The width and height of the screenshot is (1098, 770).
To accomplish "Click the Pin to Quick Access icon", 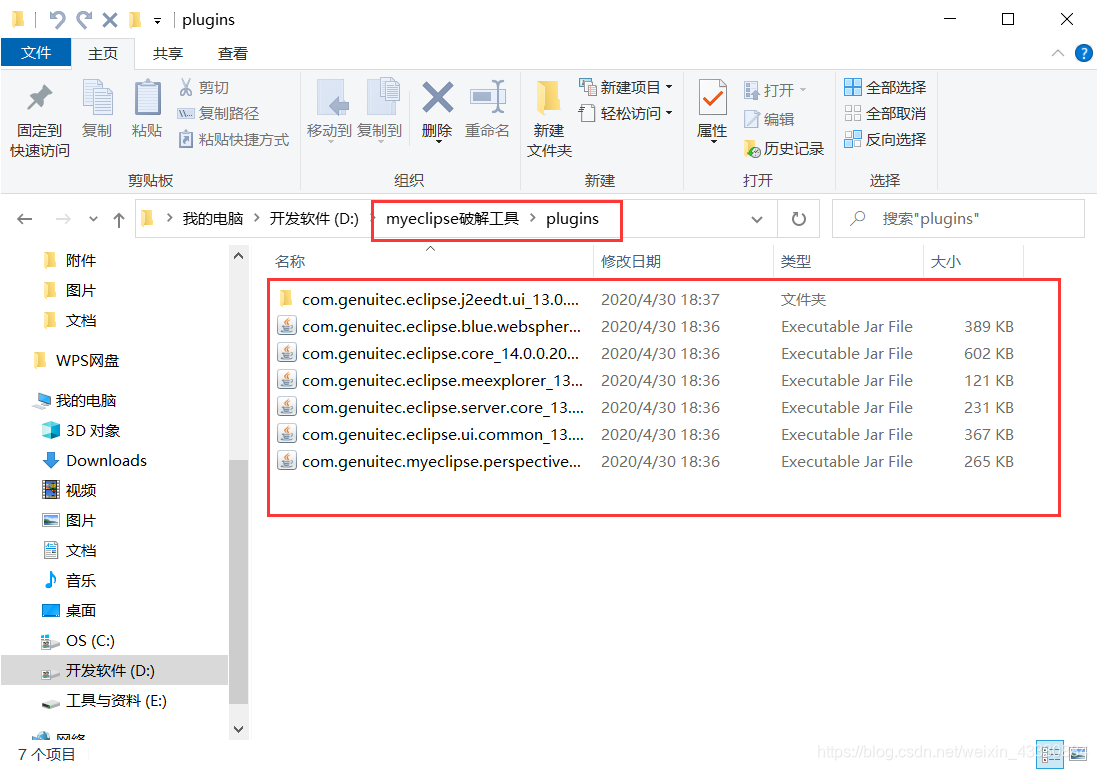I will (x=39, y=98).
